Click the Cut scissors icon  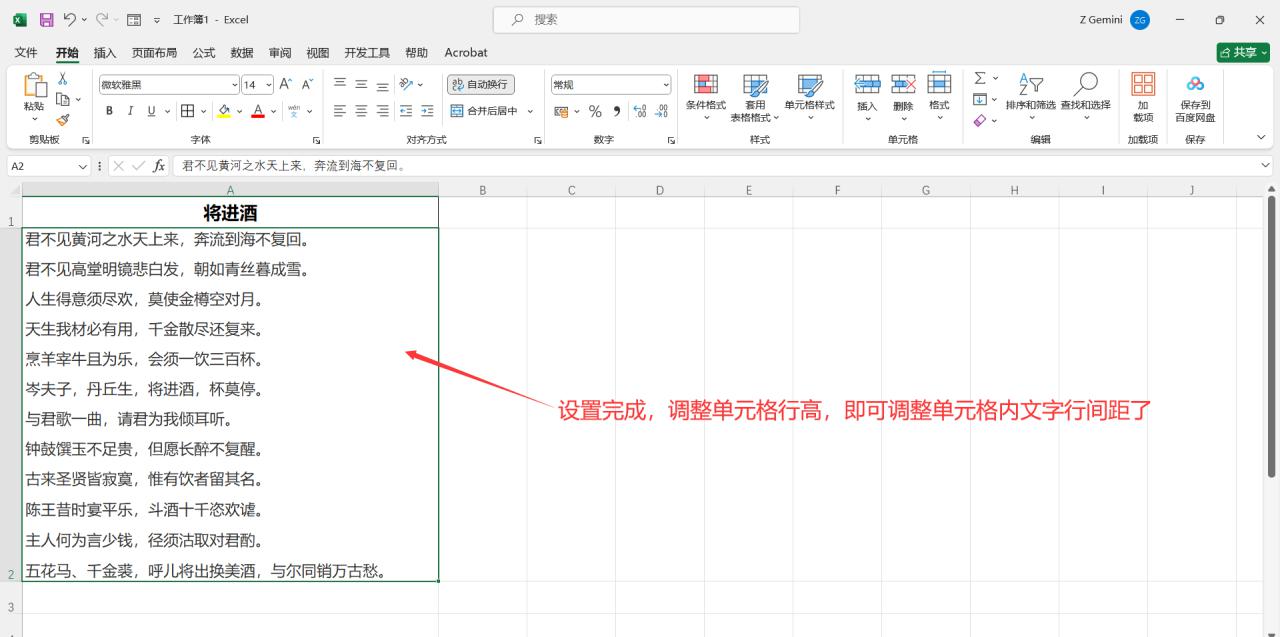click(x=62, y=79)
